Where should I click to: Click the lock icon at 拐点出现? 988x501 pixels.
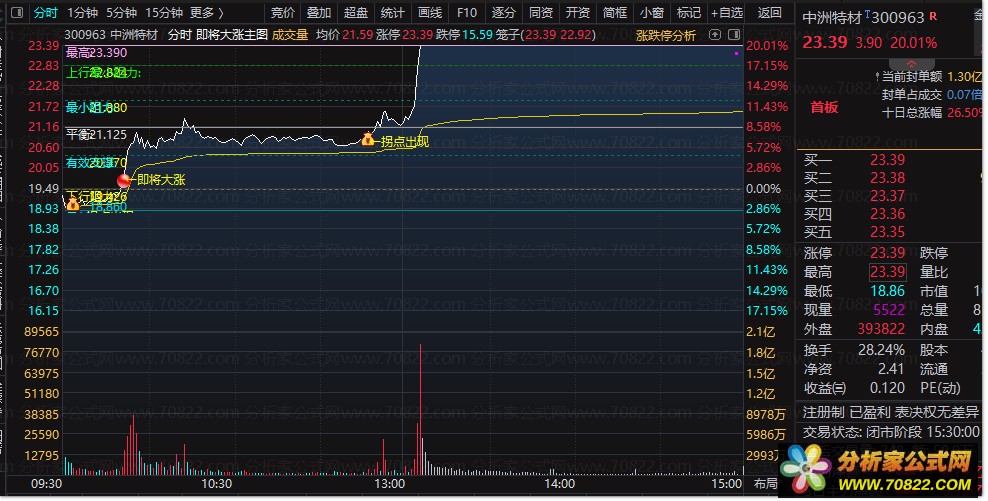[367, 139]
